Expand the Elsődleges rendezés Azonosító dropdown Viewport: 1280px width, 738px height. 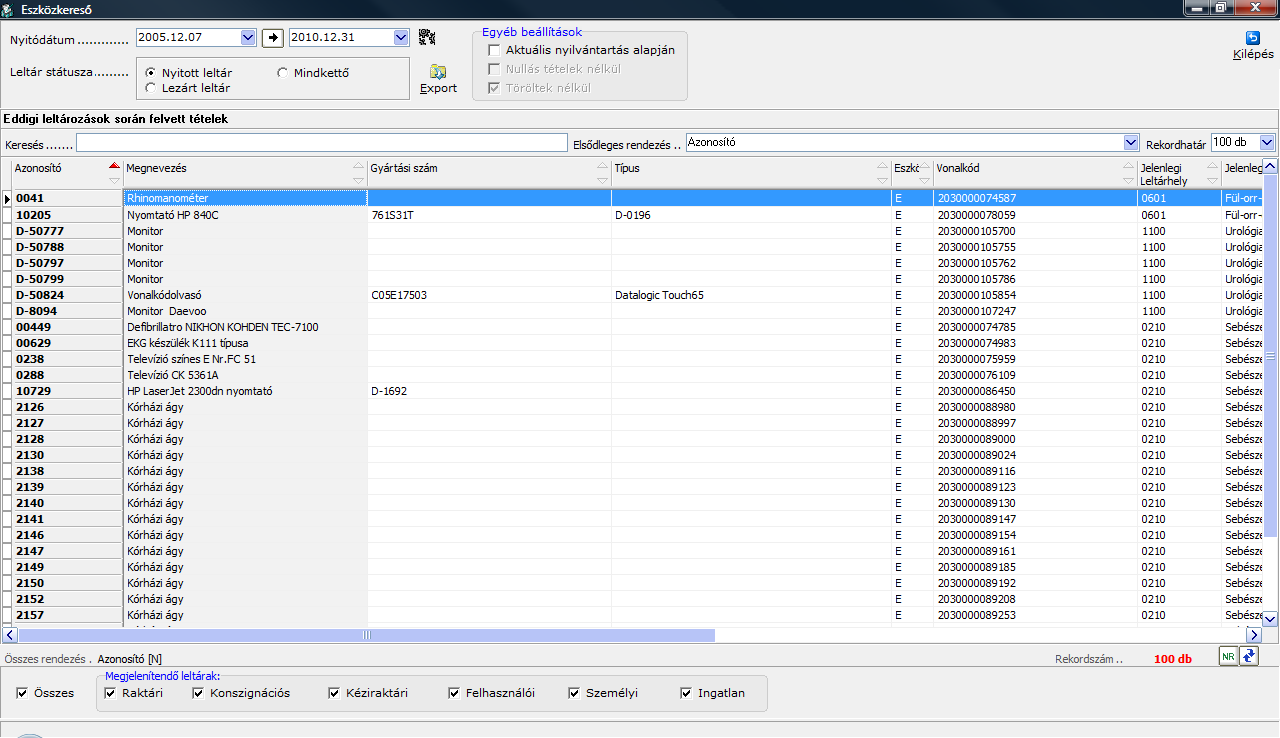point(1131,143)
